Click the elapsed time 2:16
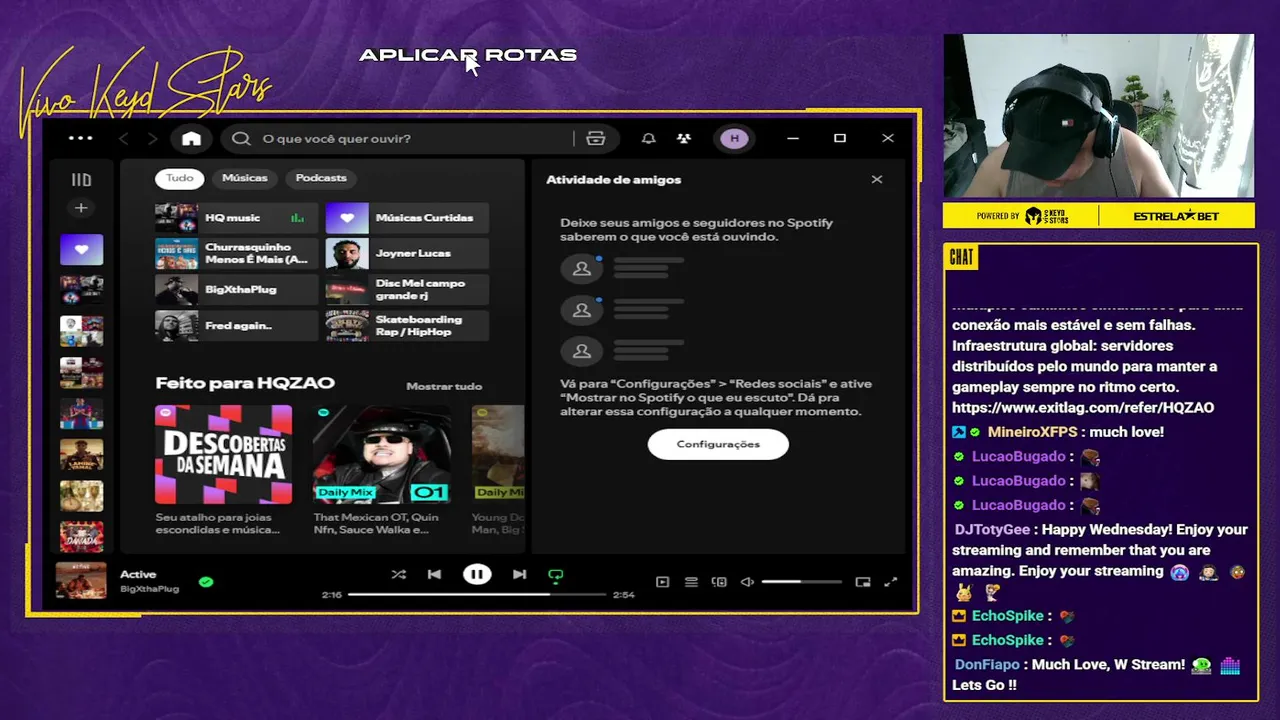 point(332,595)
